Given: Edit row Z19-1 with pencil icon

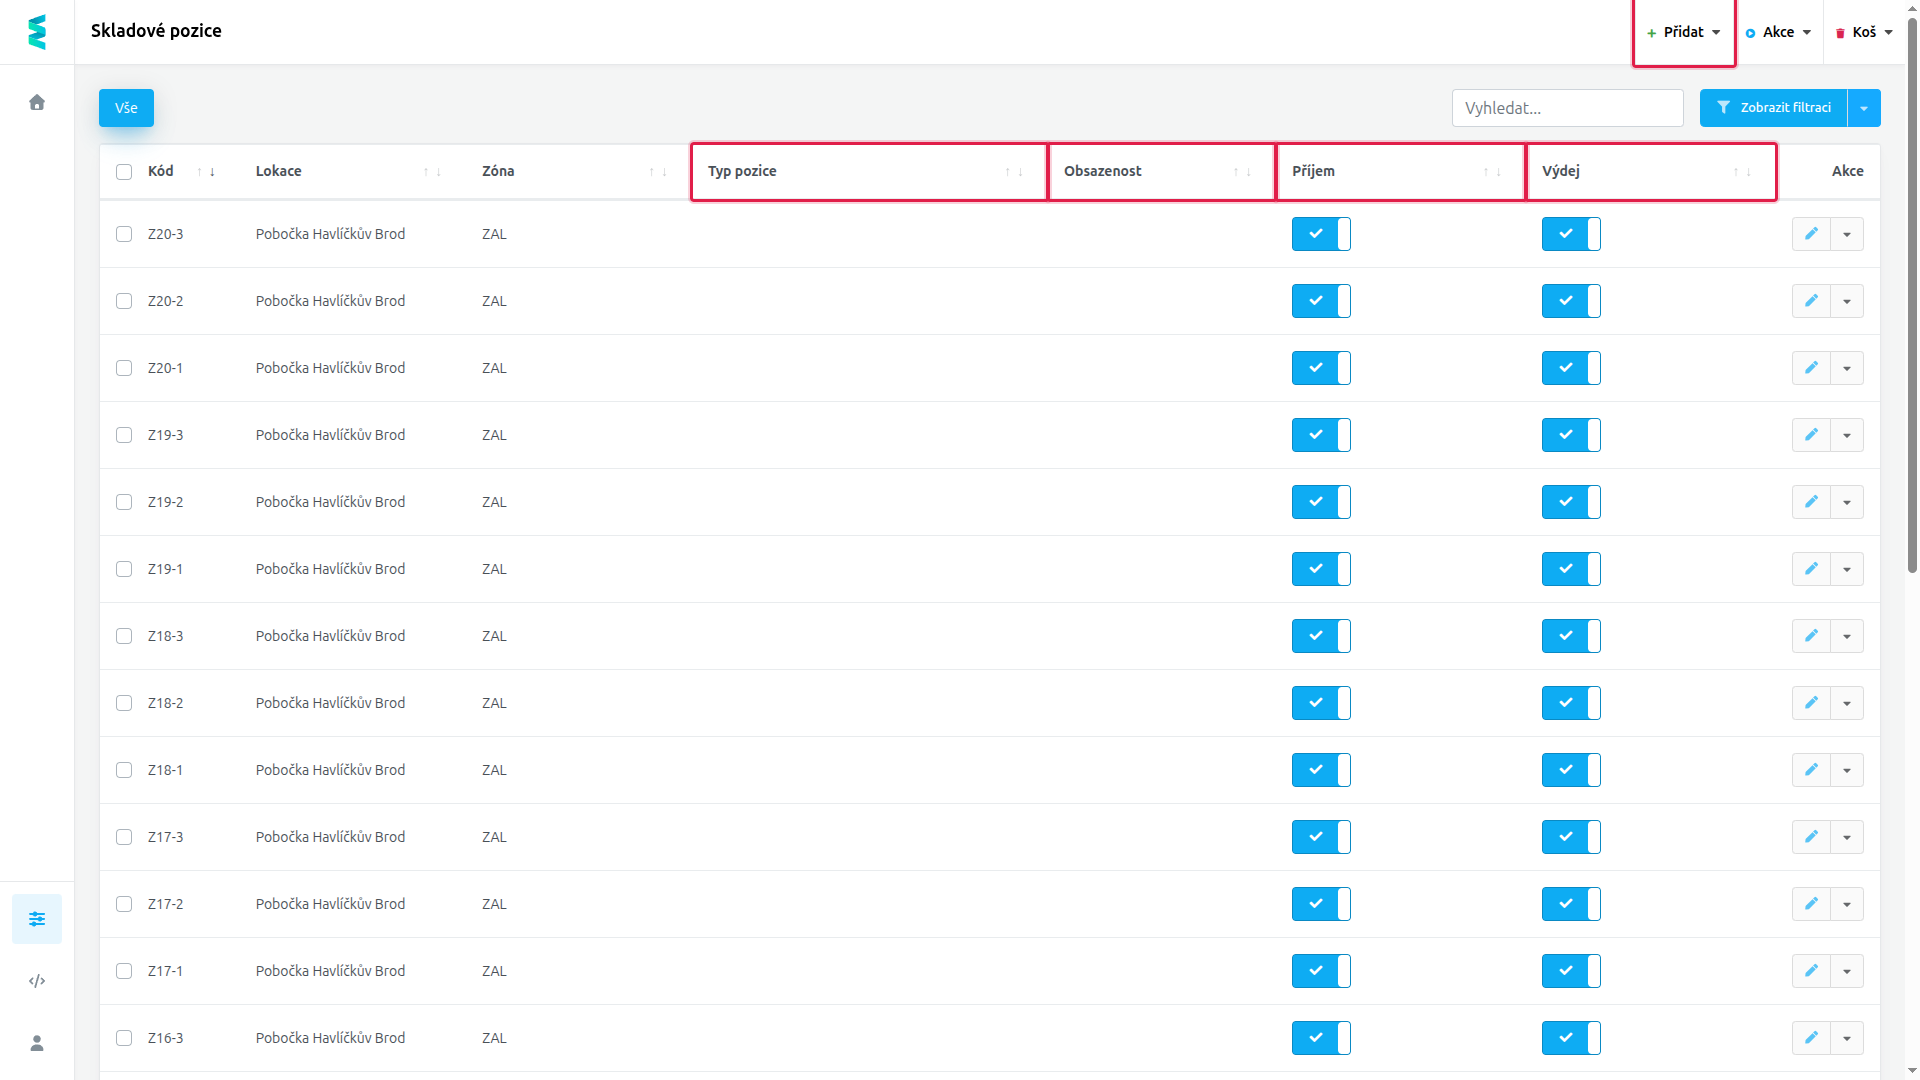Looking at the screenshot, I should coord(1811,569).
